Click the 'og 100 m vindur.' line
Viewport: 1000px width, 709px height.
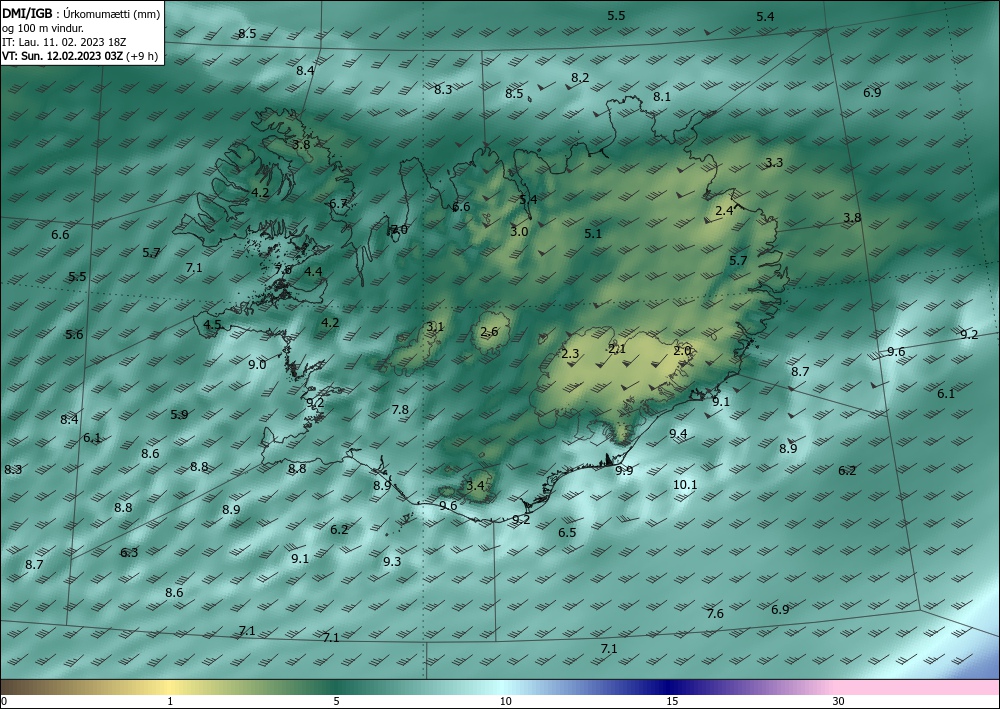(x=43, y=27)
